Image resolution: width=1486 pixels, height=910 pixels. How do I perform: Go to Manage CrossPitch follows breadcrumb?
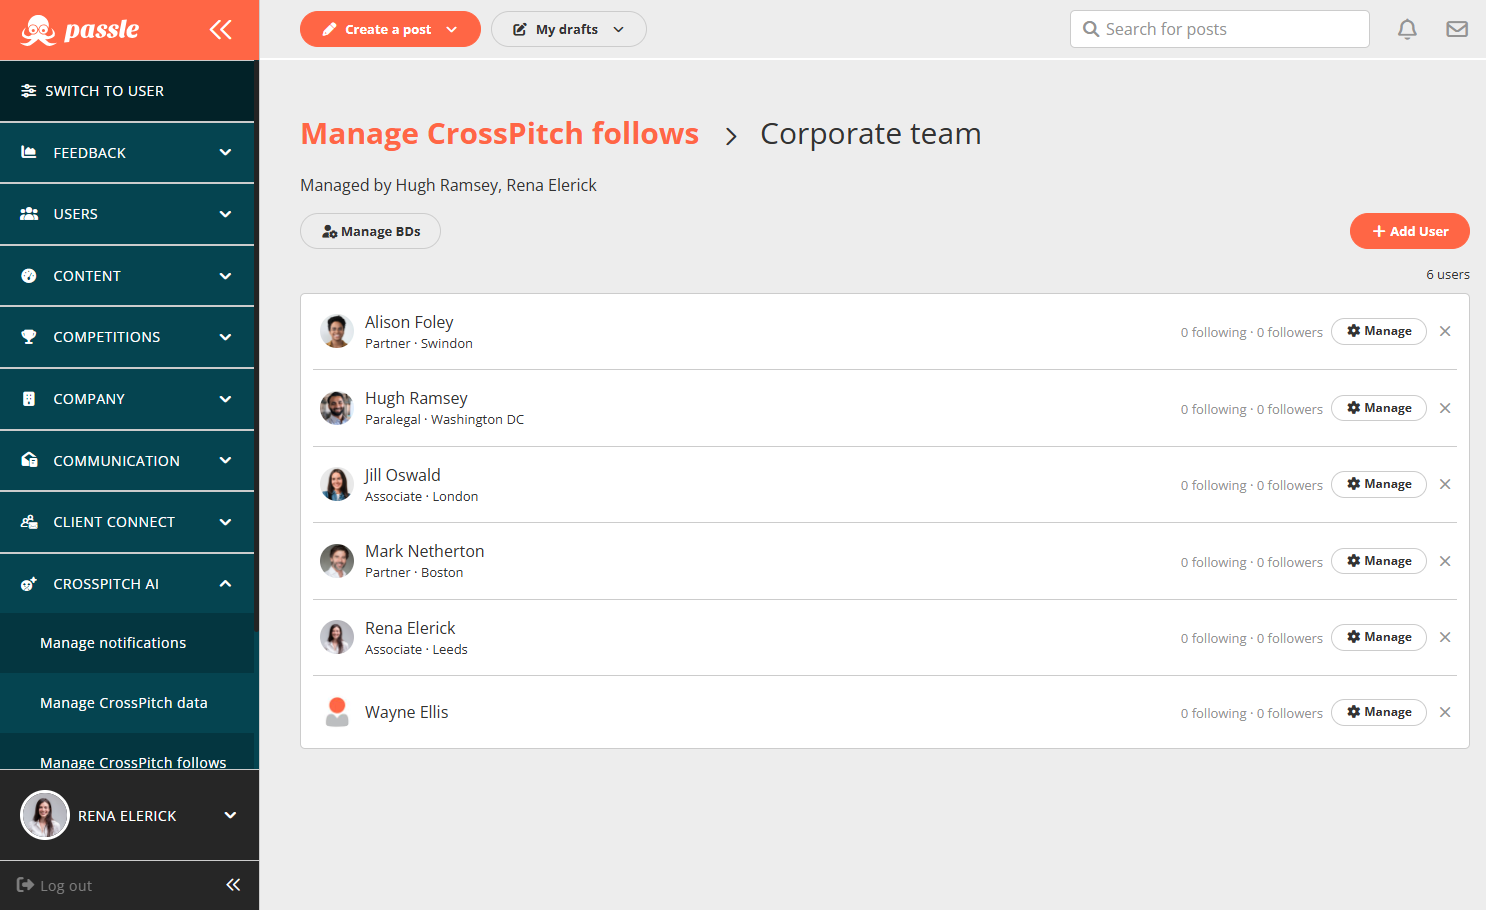pyautogui.click(x=499, y=133)
